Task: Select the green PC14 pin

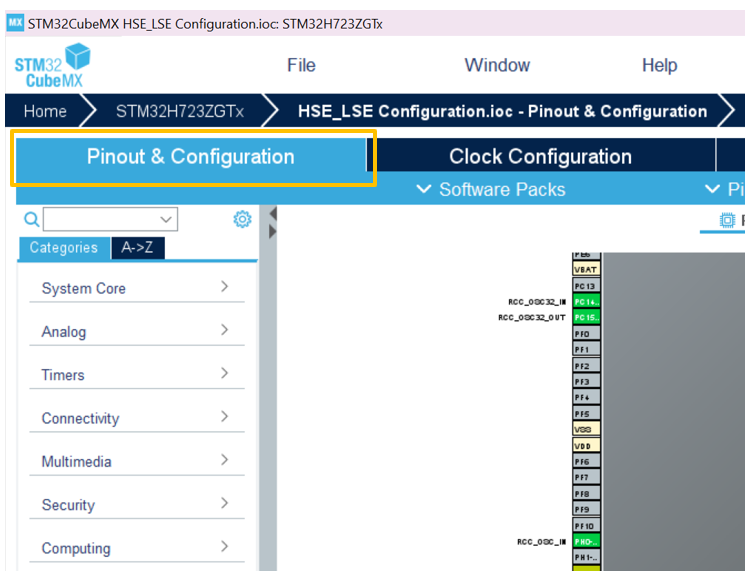Action: (586, 302)
